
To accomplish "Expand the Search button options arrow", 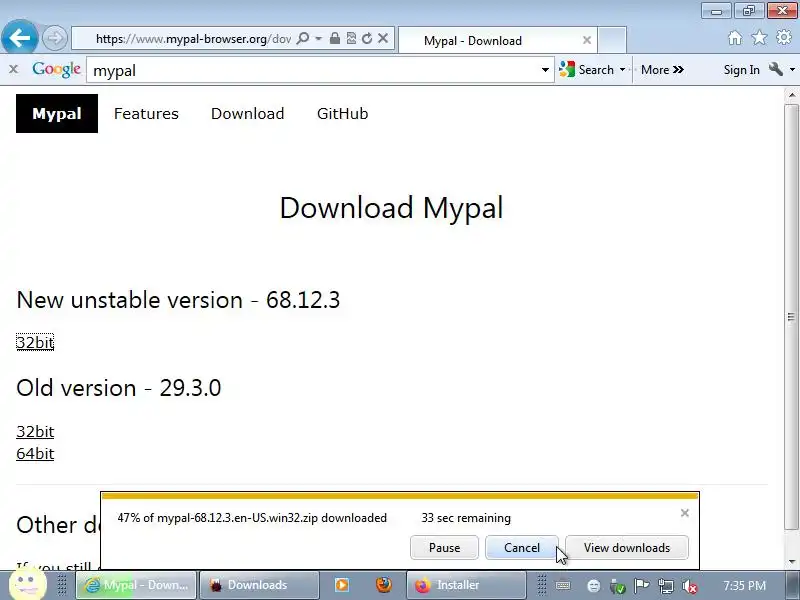I will click(622, 70).
